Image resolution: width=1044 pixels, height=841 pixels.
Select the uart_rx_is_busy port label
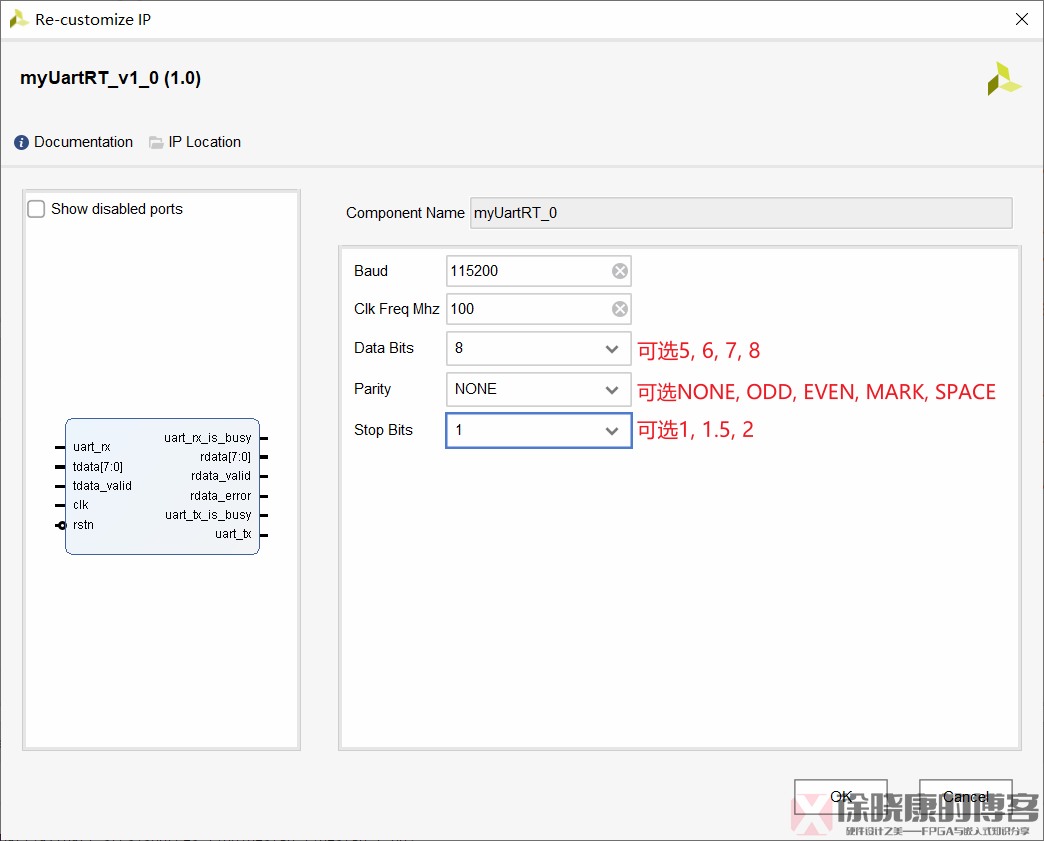(x=208, y=437)
